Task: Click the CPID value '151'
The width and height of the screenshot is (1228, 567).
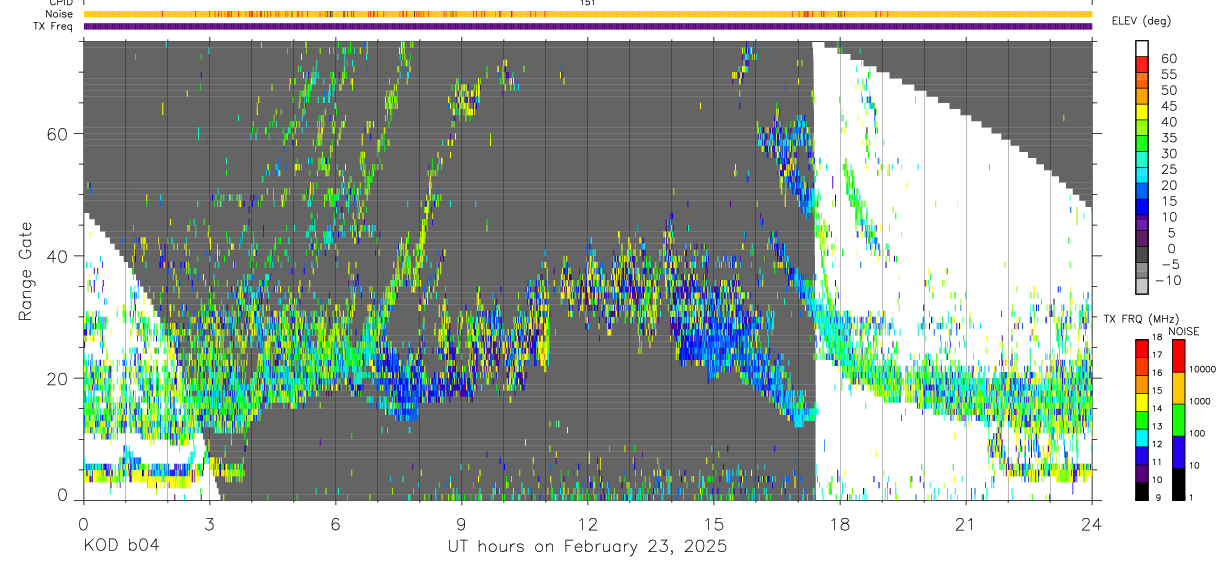Action: pyautogui.click(x=587, y=3)
